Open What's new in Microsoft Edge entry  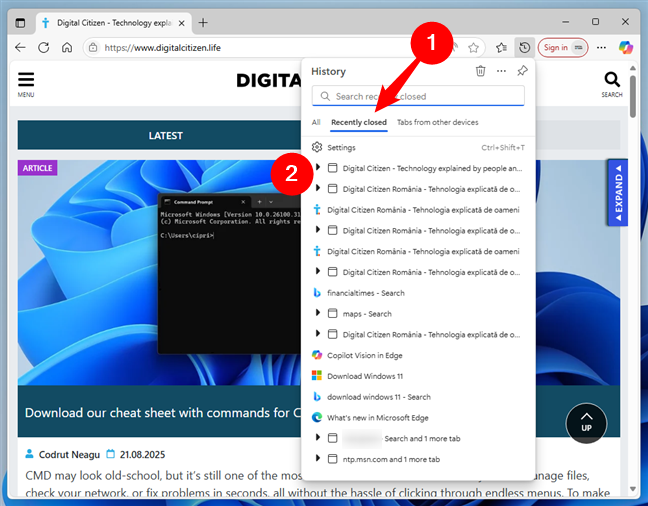[418, 418]
